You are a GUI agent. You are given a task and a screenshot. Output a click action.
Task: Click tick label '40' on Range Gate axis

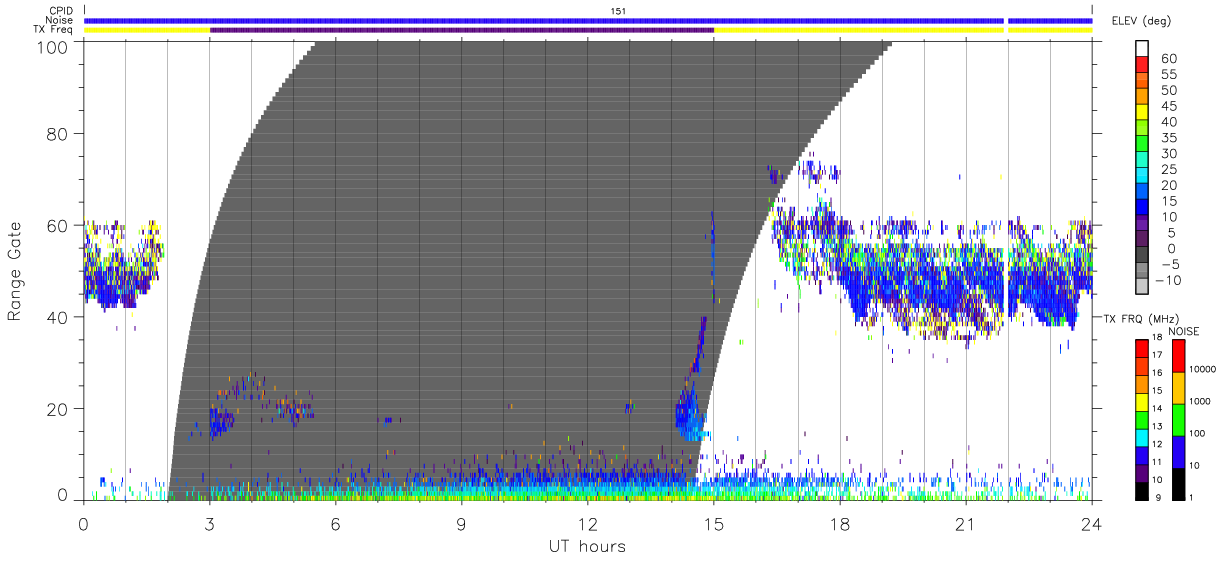pyautogui.click(x=57, y=317)
